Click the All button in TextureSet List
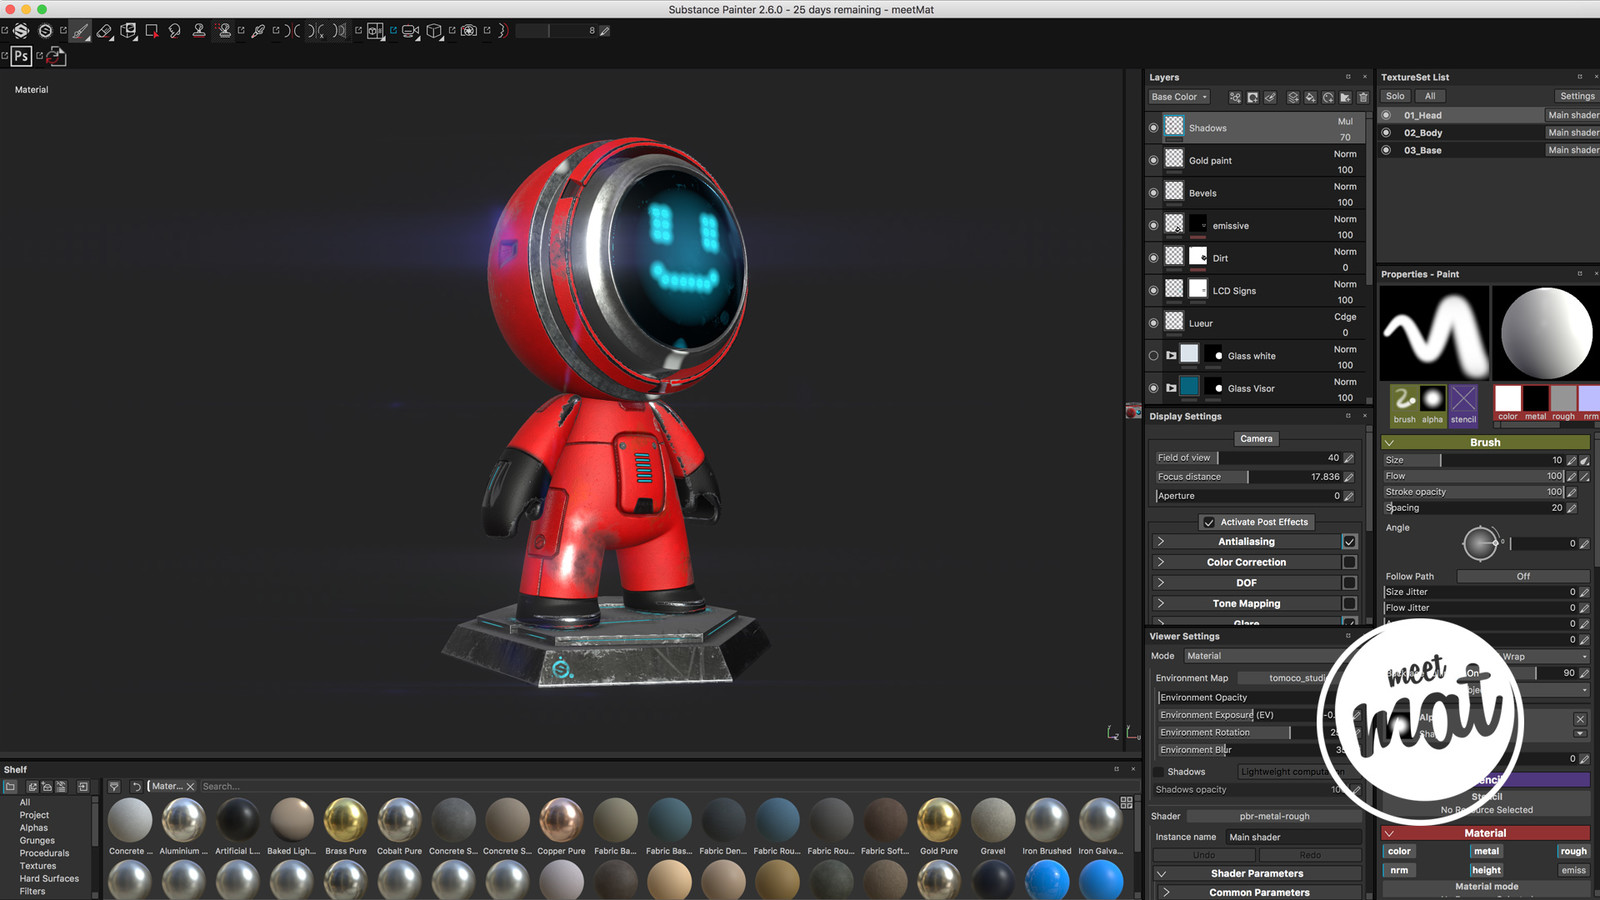Screen dimensions: 1600x900 point(1430,96)
